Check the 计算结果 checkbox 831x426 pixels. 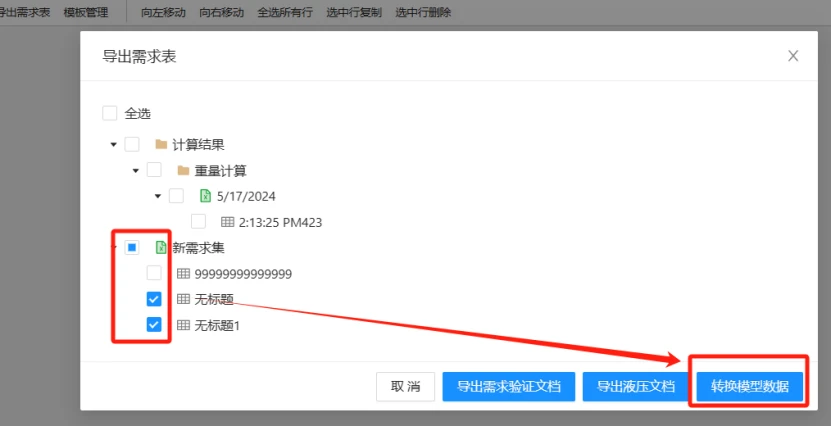[x=132, y=144]
